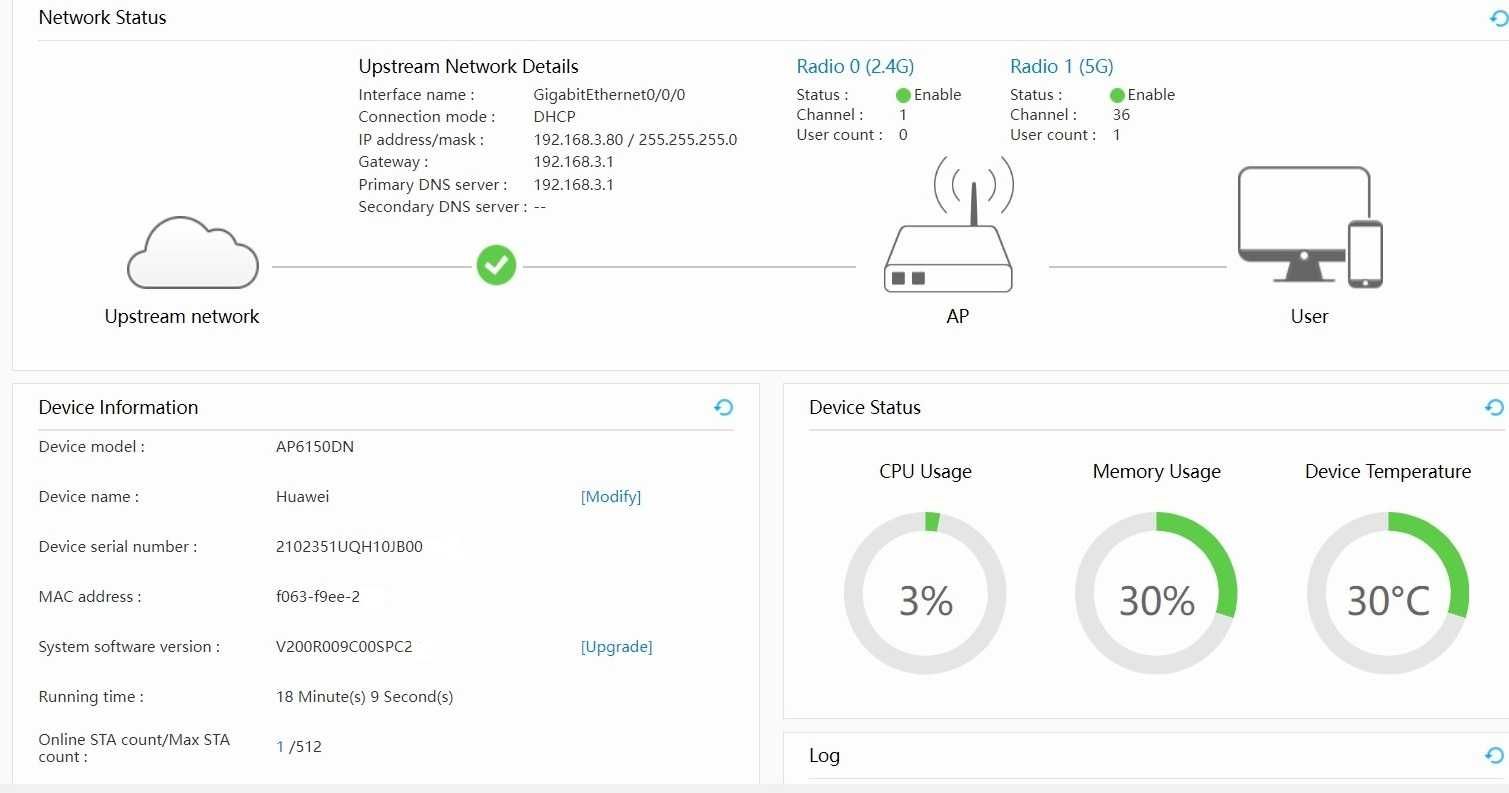Select the serial number 2102351UQH10JB00
Screen dimensions: 1509x793
pos(349,546)
